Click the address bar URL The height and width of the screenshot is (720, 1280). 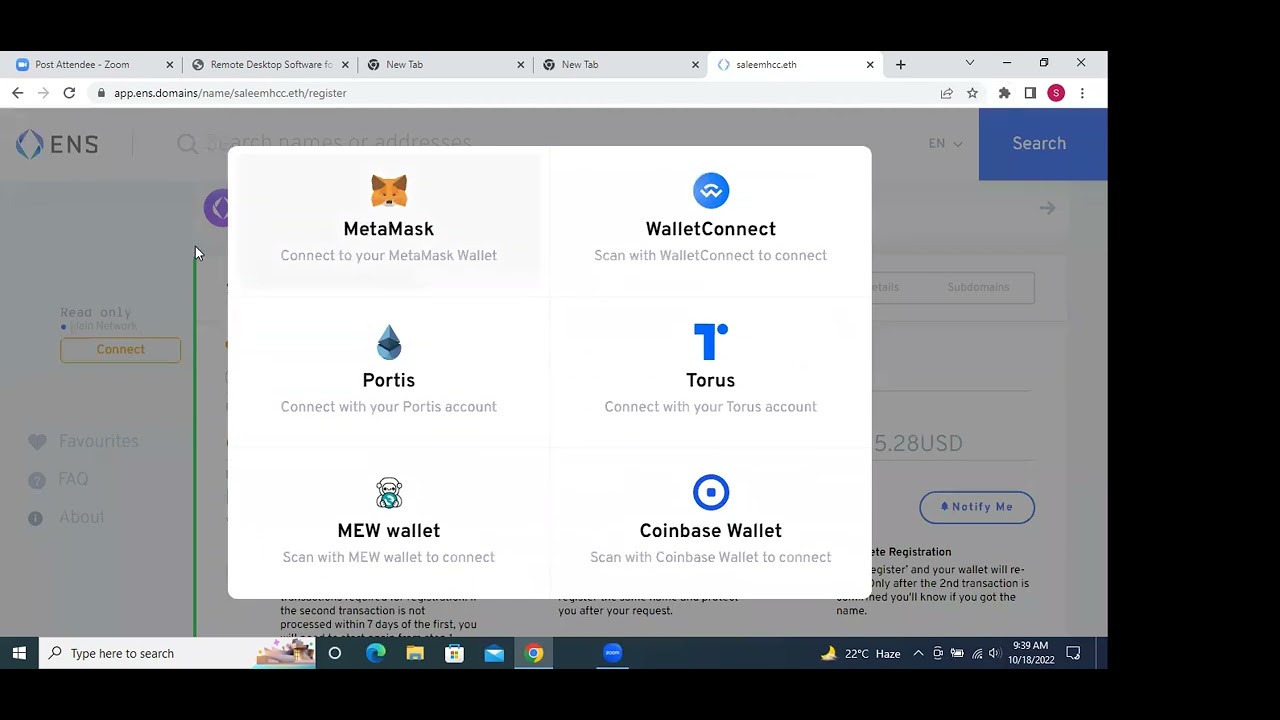coord(230,93)
